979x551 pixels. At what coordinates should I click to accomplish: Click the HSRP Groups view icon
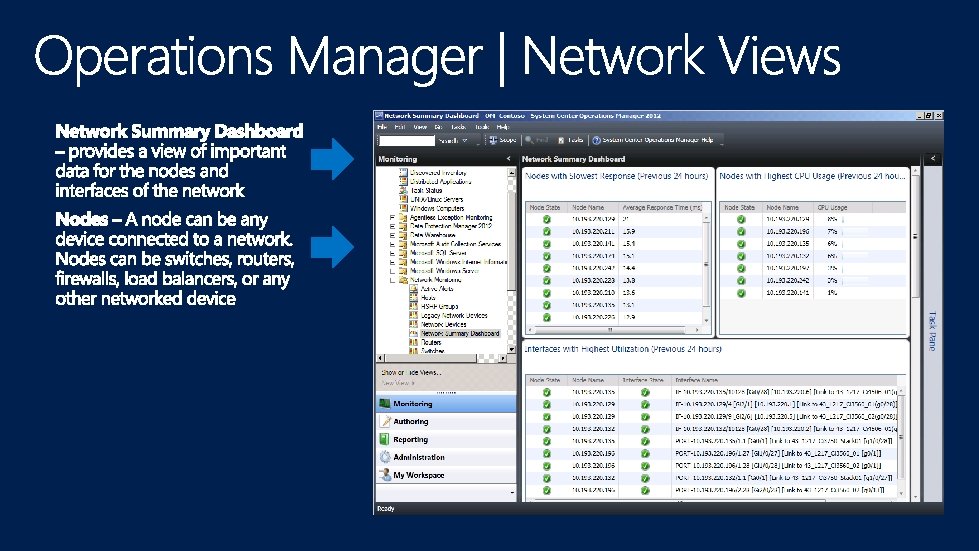(413, 306)
